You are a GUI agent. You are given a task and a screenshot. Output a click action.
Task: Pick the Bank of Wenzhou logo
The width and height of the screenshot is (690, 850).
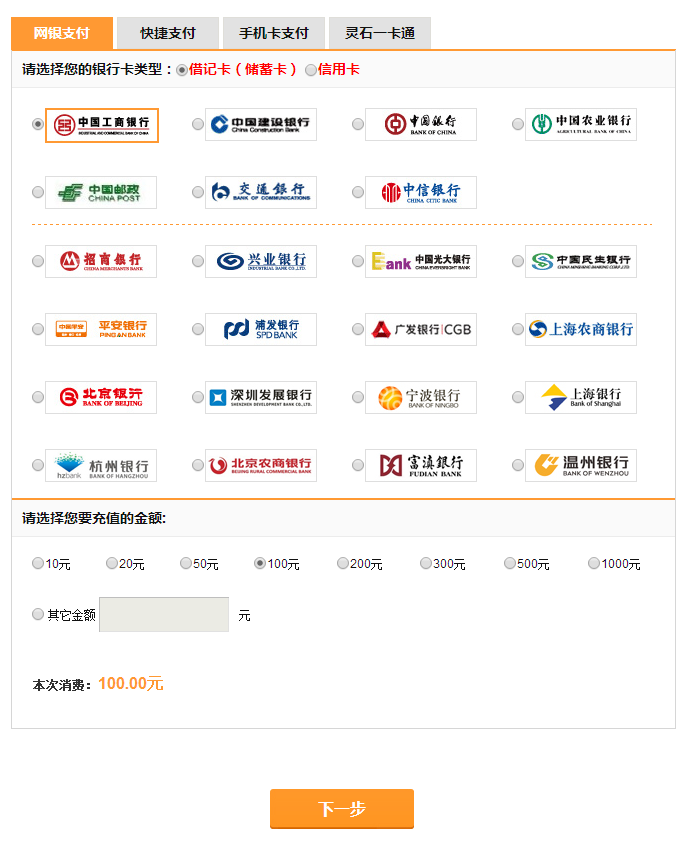coord(581,465)
